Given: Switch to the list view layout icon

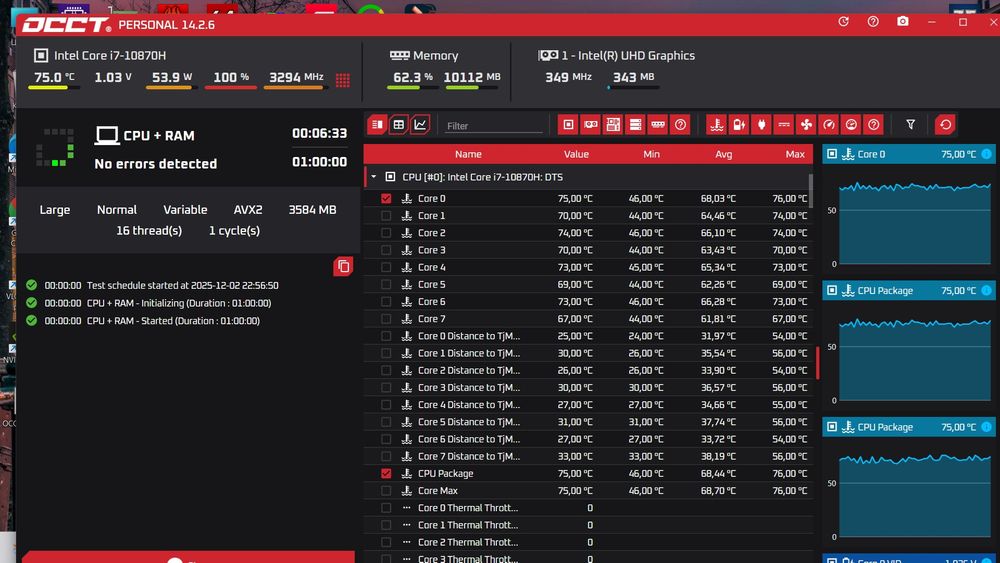Looking at the screenshot, I should [377, 125].
